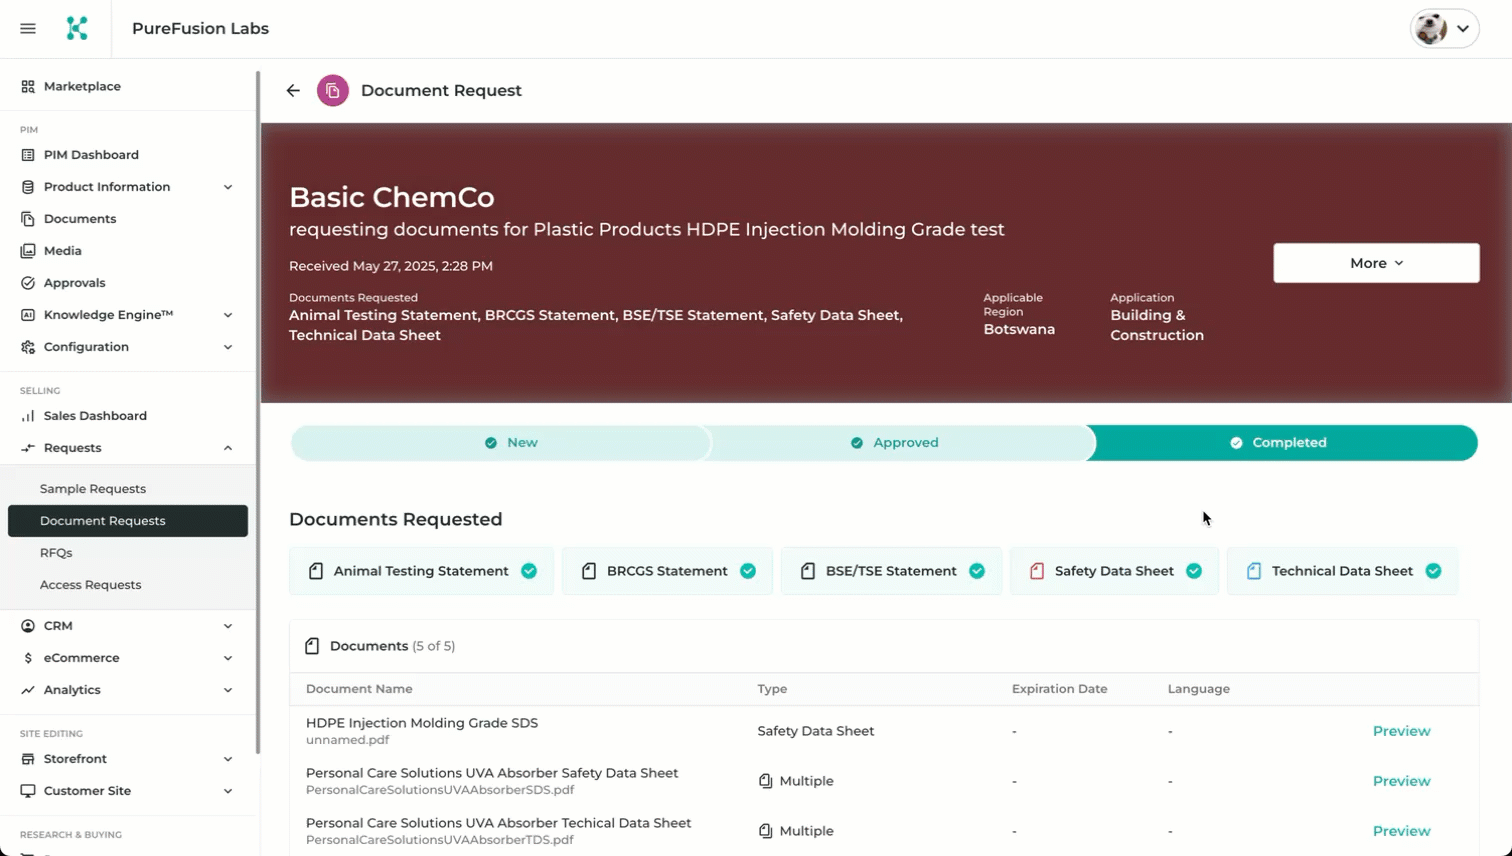Expand the CRM submenu
Image resolution: width=1512 pixels, height=856 pixels.
click(228, 626)
